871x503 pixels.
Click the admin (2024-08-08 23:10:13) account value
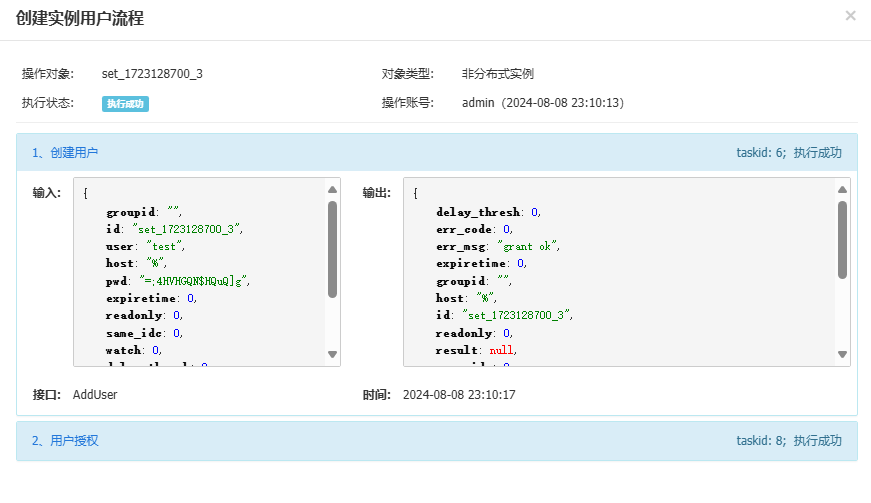543,103
